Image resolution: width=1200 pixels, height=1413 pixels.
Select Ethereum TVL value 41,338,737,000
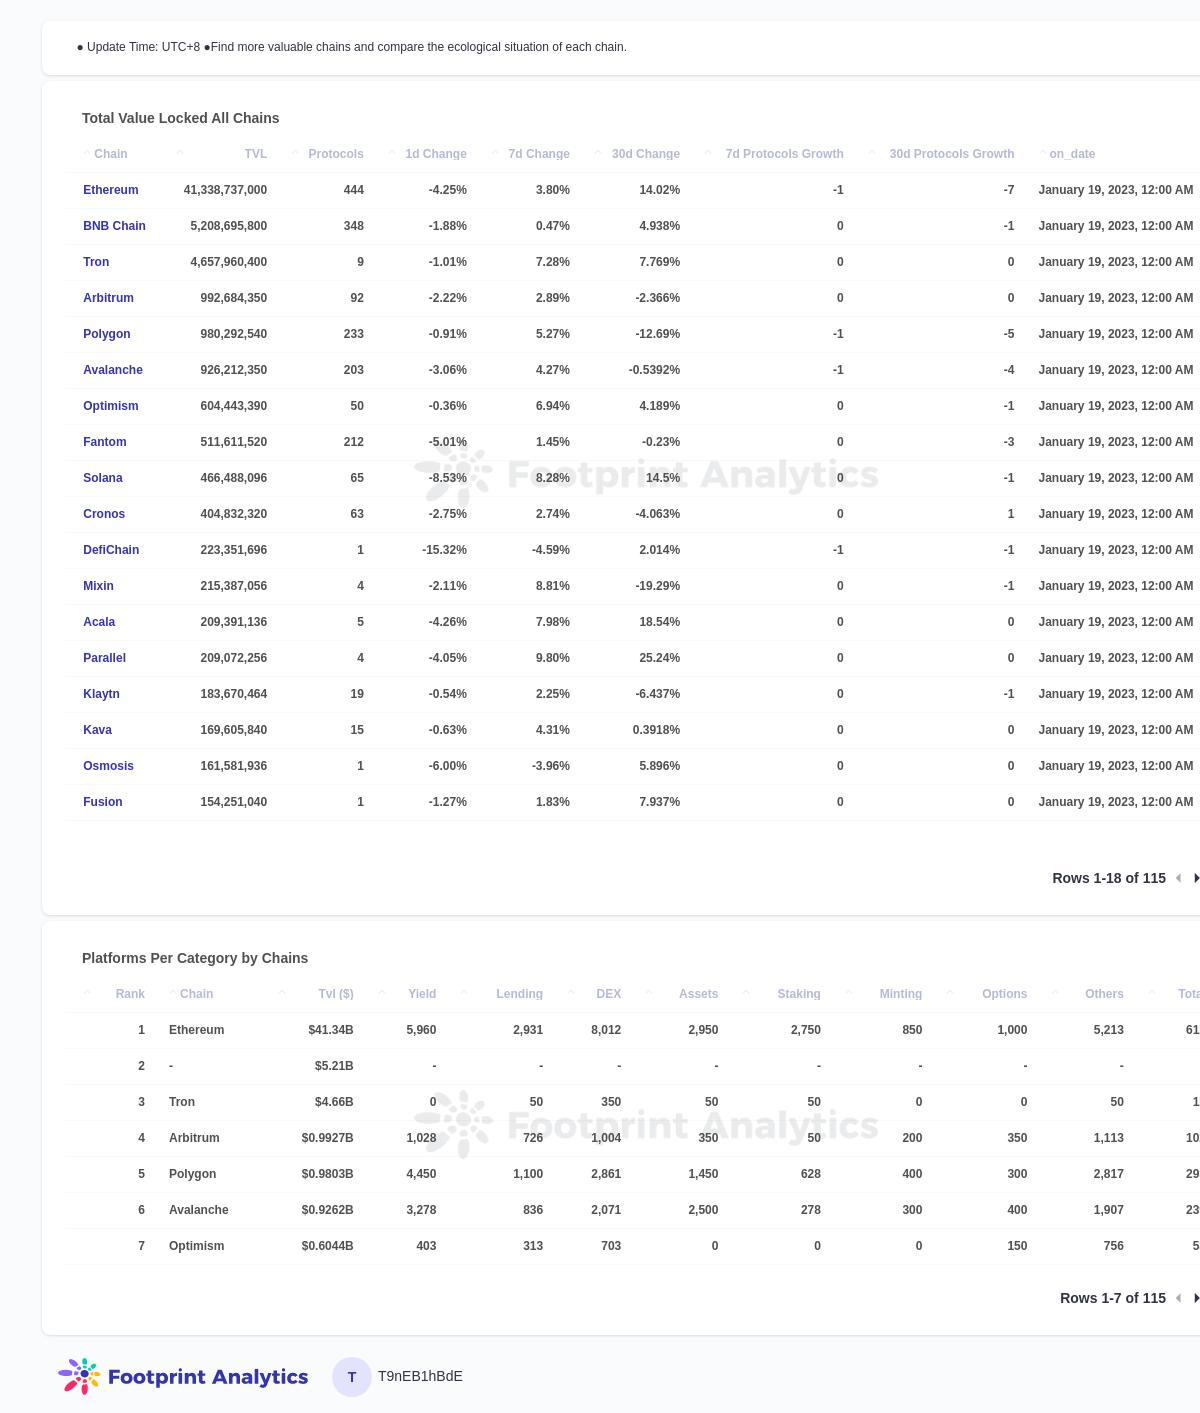coord(225,190)
